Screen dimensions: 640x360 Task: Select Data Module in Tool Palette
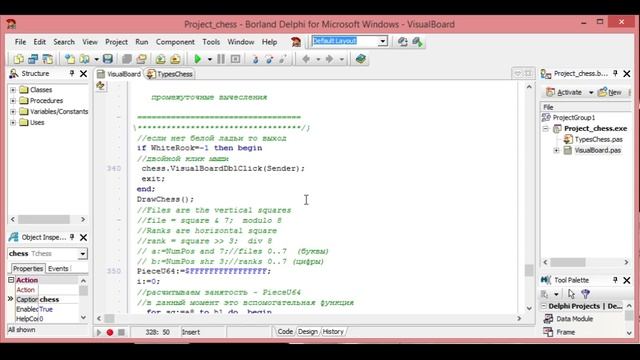574,319
